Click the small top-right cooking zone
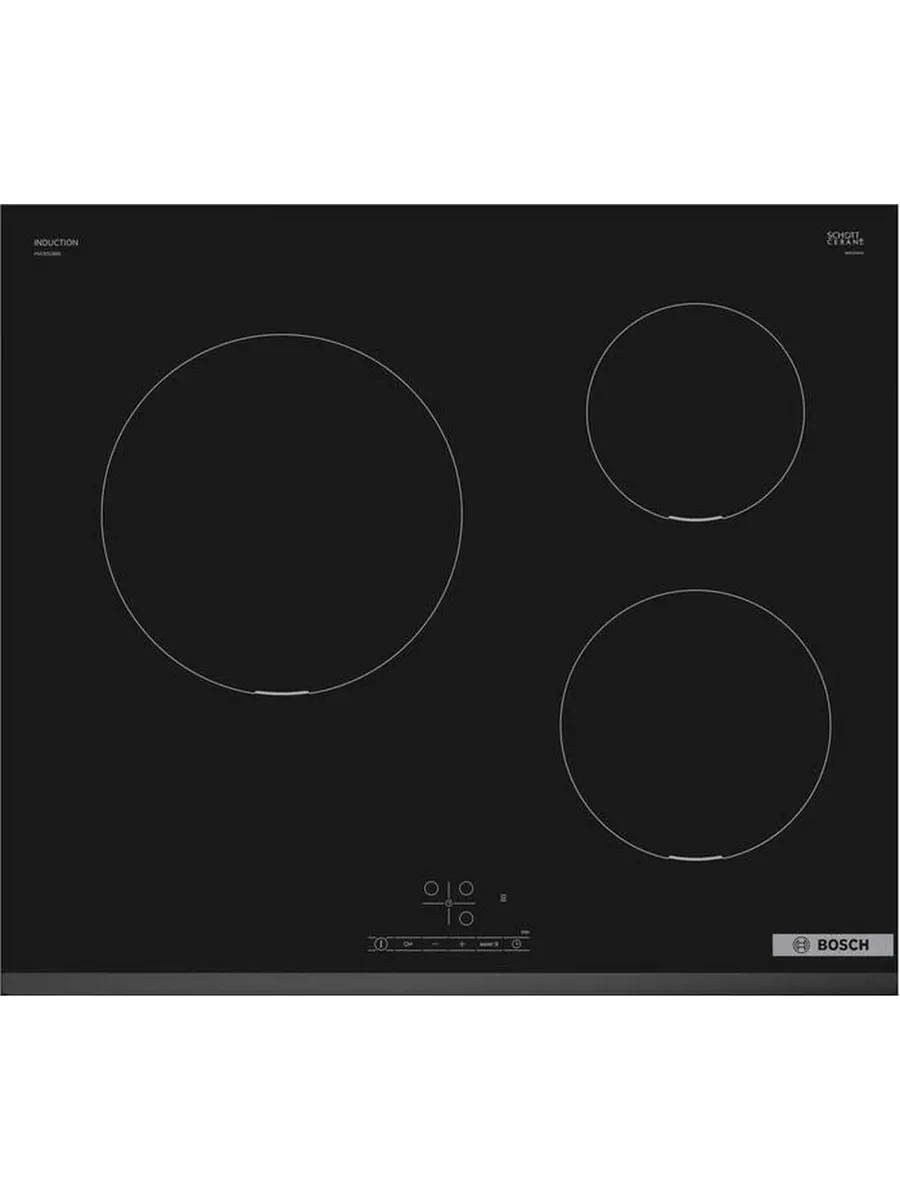 (695, 410)
